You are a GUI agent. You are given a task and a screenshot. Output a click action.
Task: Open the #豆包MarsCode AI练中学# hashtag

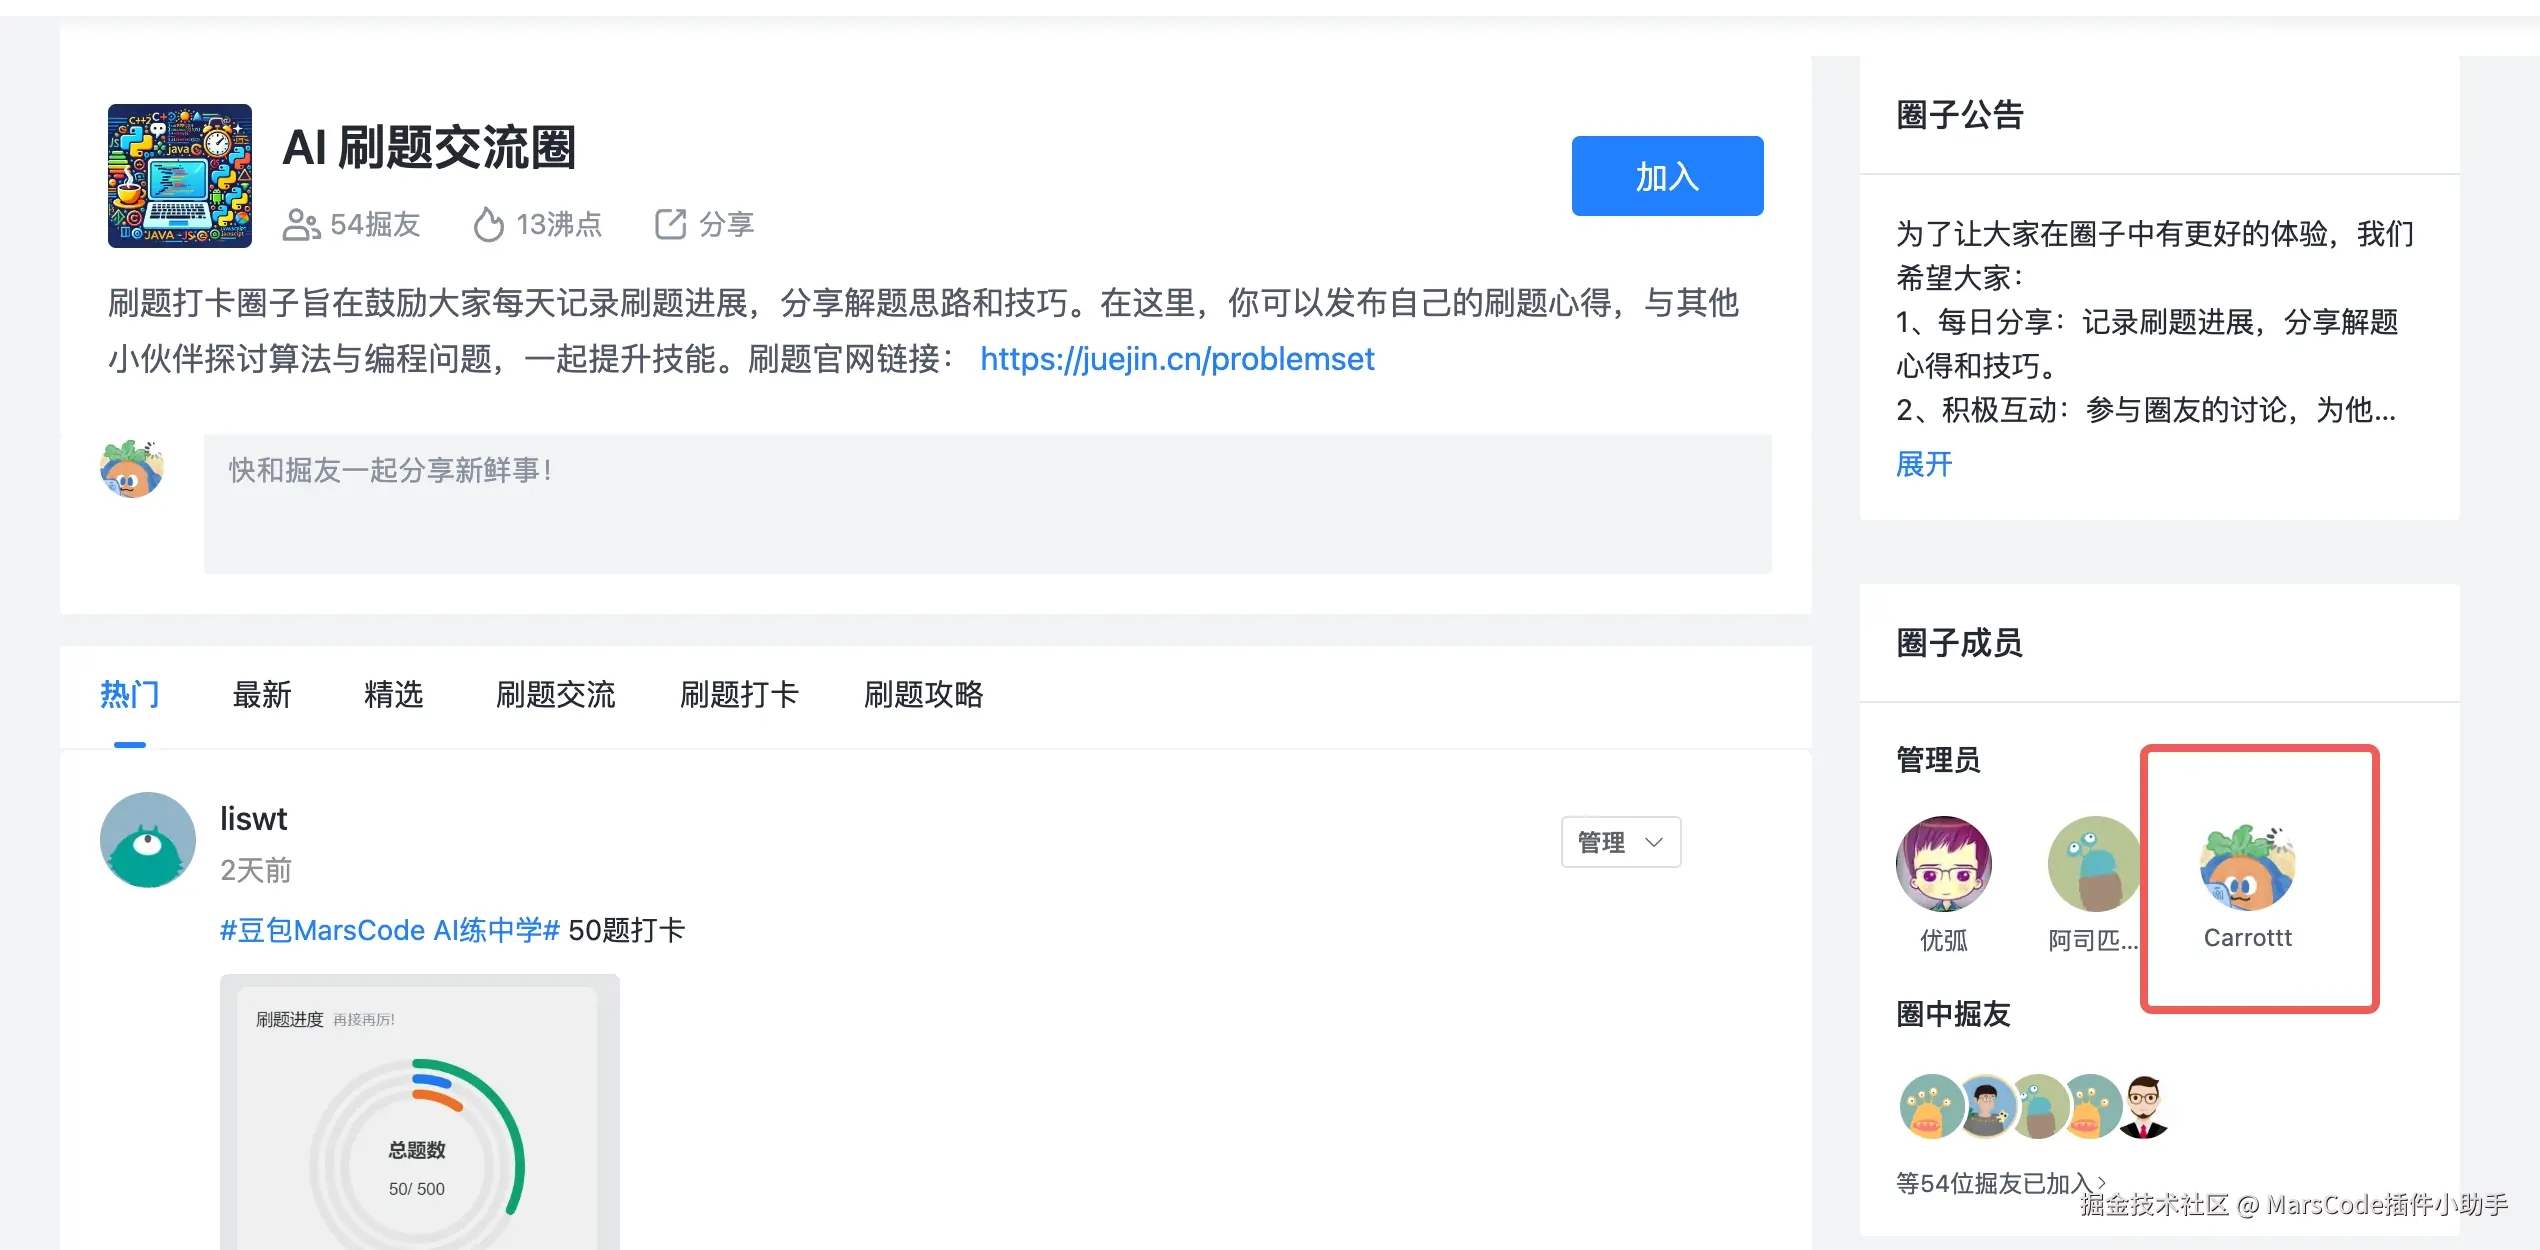[x=389, y=930]
